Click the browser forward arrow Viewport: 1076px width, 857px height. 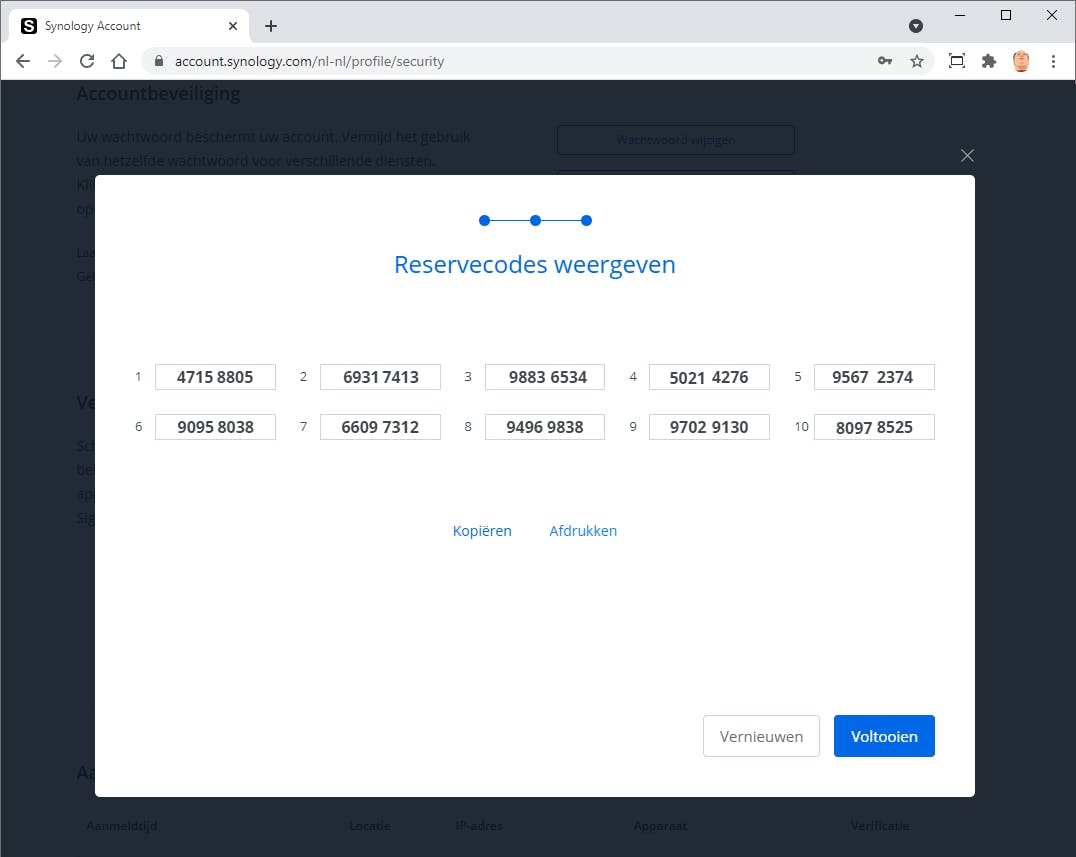click(55, 61)
